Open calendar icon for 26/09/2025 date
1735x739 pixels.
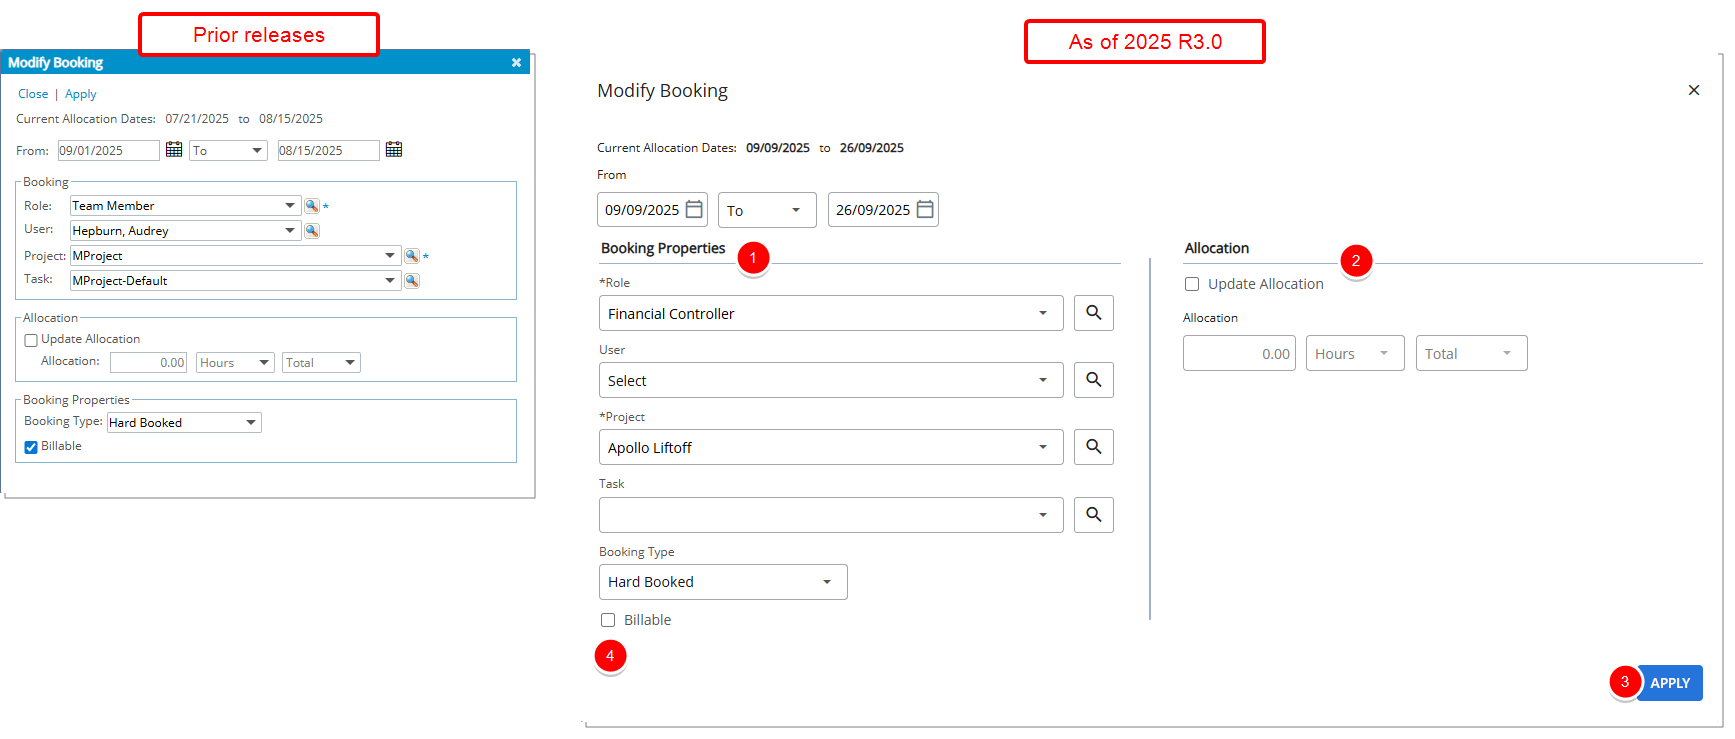pyautogui.click(x=925, y=209)
